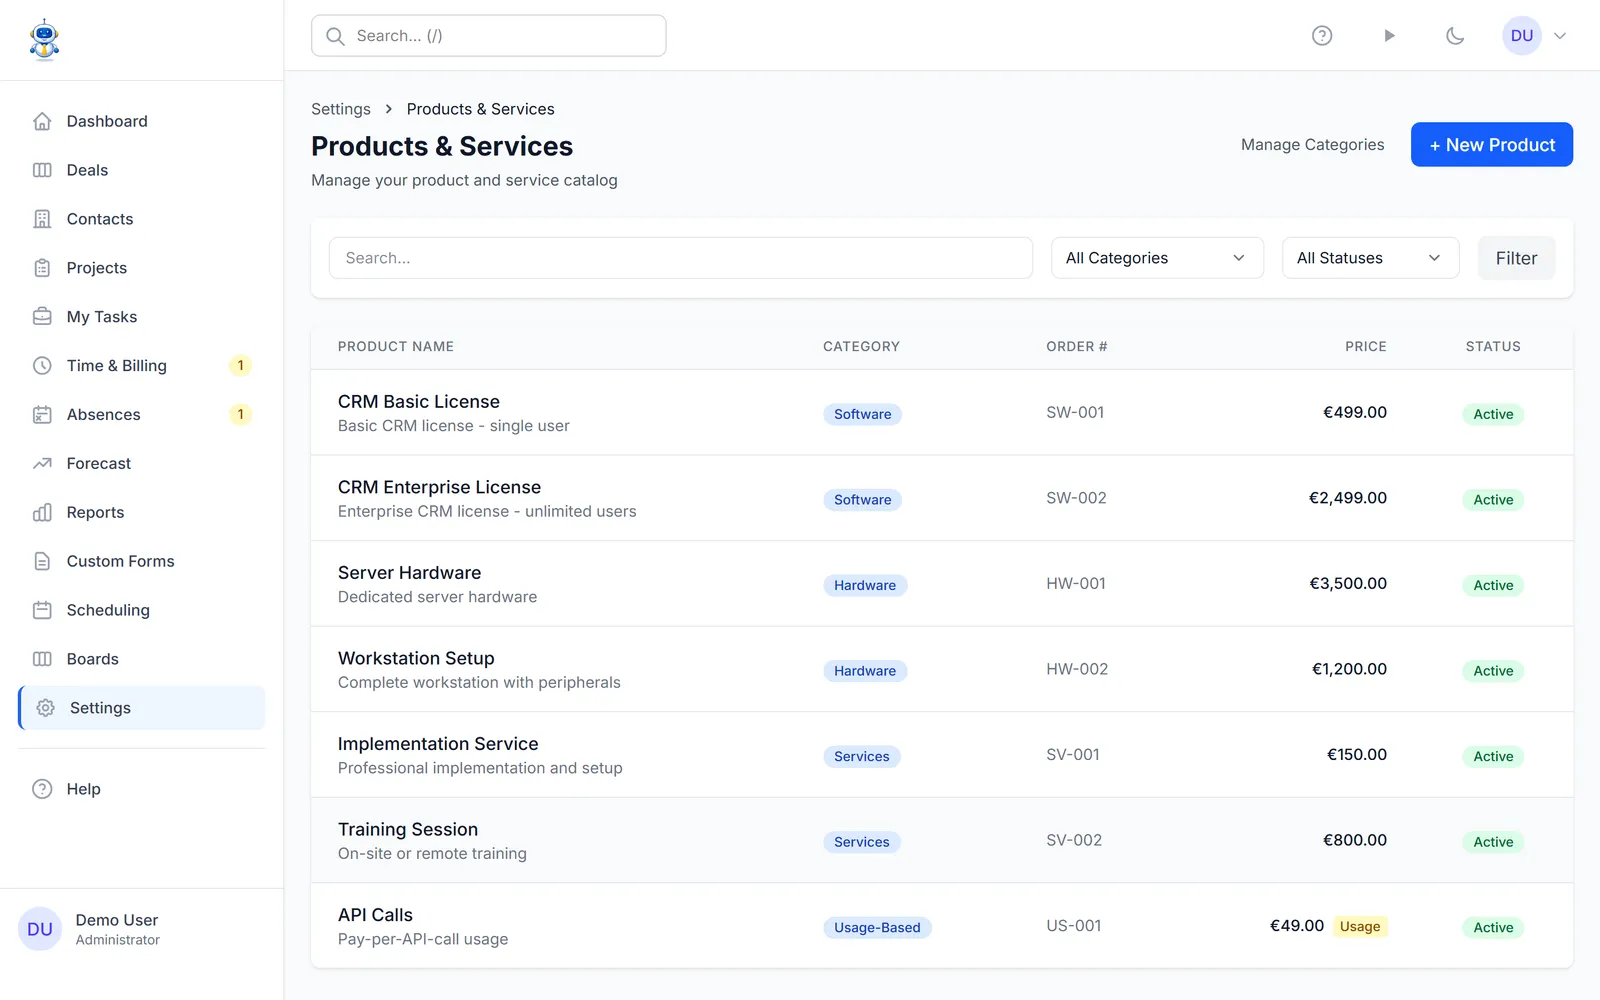Click Settings breadcrumb link
Screen dimensions: 1600x1000
(x=341, y=109)
